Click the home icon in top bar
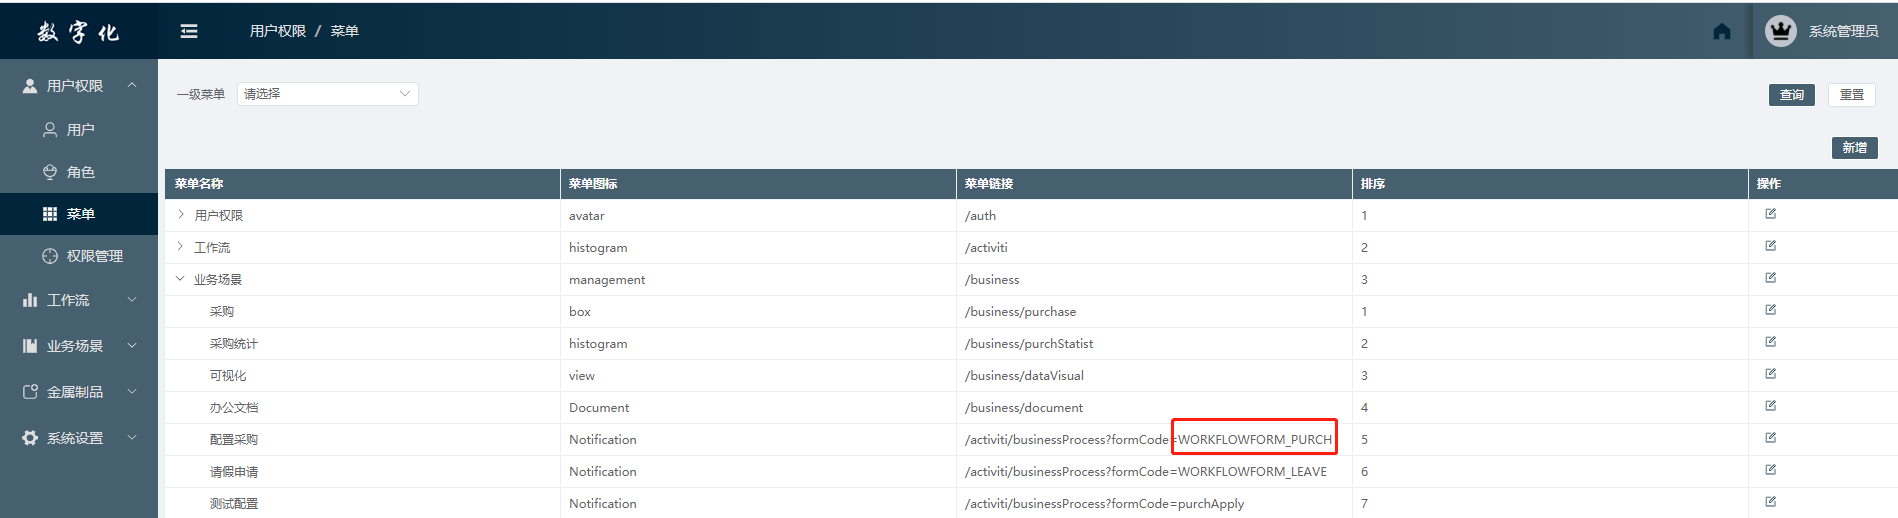1898x518 pixels. click(1721, 32)
